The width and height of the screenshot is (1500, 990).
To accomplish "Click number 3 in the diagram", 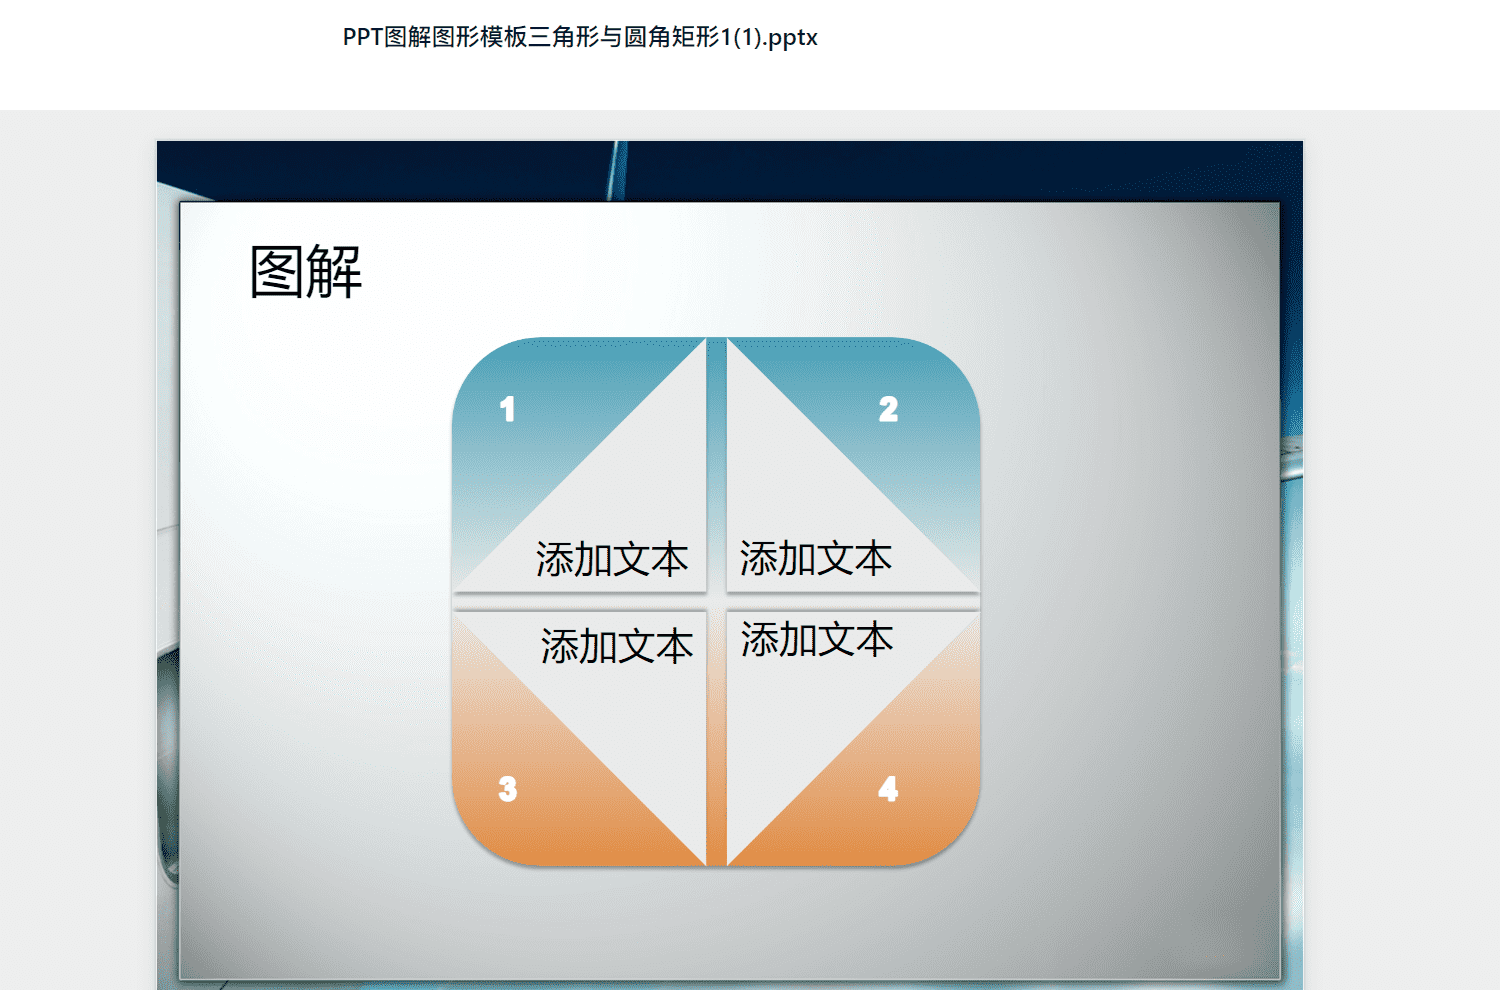I will (x=508, y=789).
